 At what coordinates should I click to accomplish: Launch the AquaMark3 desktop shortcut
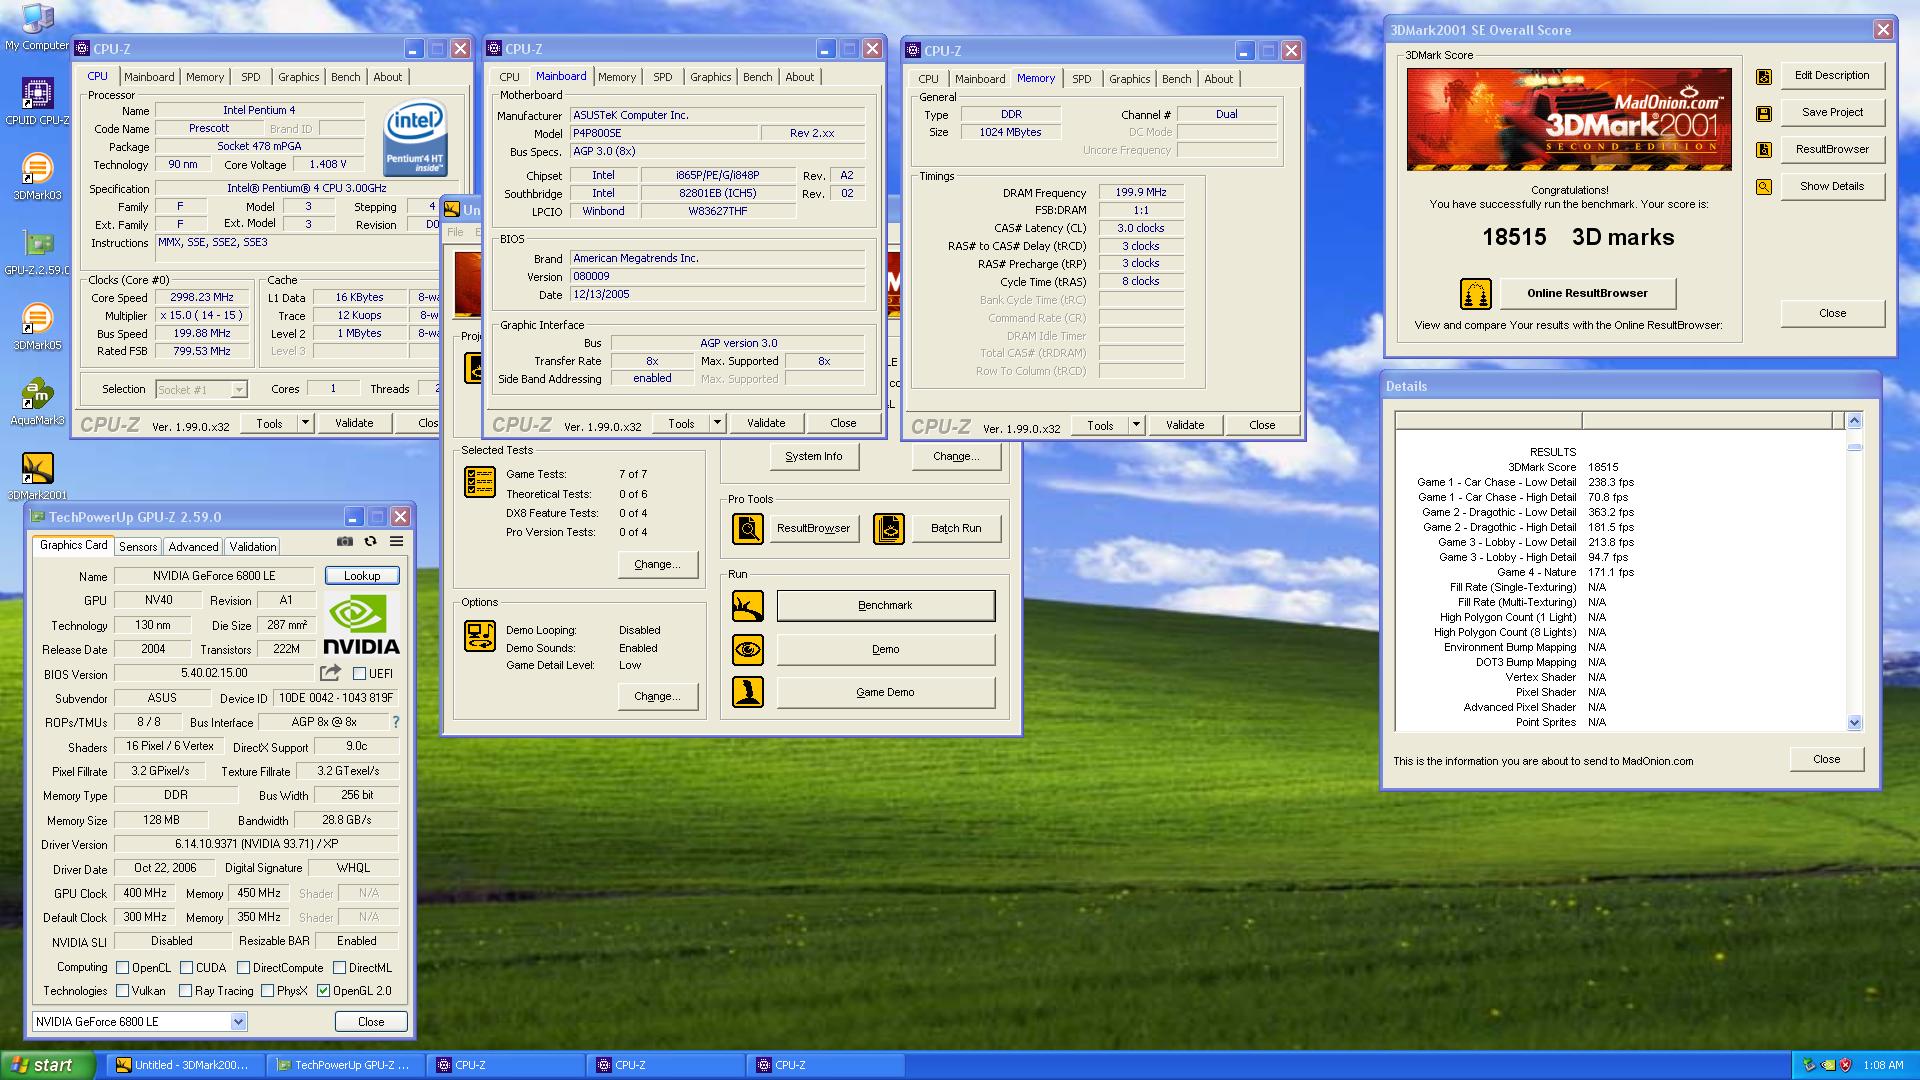point(37,402)
